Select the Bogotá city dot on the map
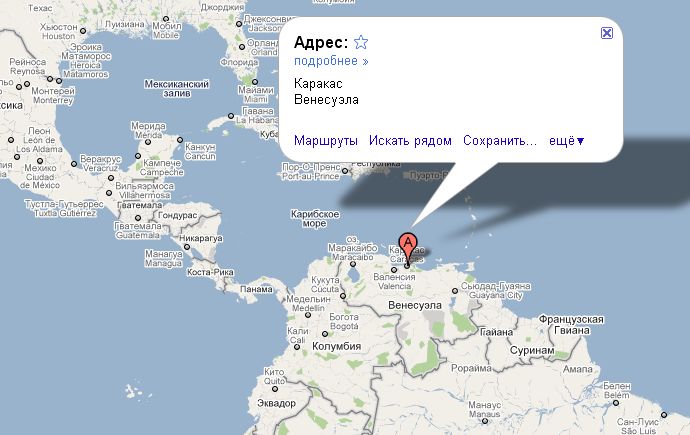 tap(325, 334)
